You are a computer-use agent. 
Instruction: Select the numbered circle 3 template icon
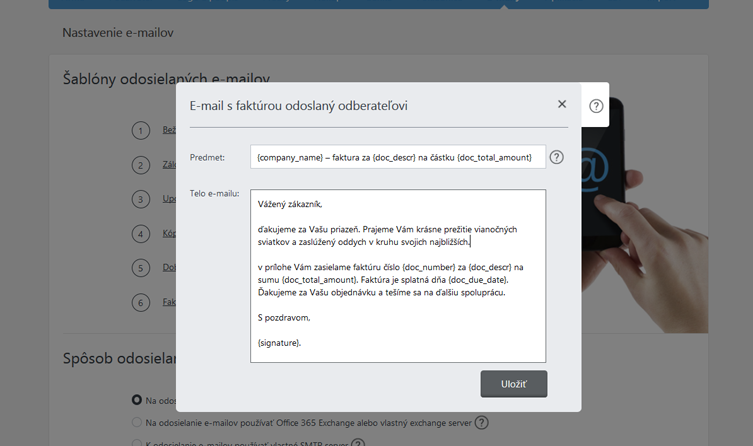pos(141,199)
